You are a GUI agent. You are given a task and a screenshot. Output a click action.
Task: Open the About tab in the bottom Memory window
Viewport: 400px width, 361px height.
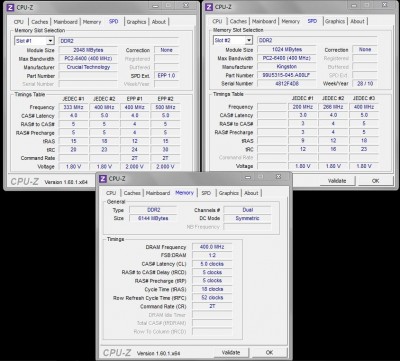pos(251,193)
